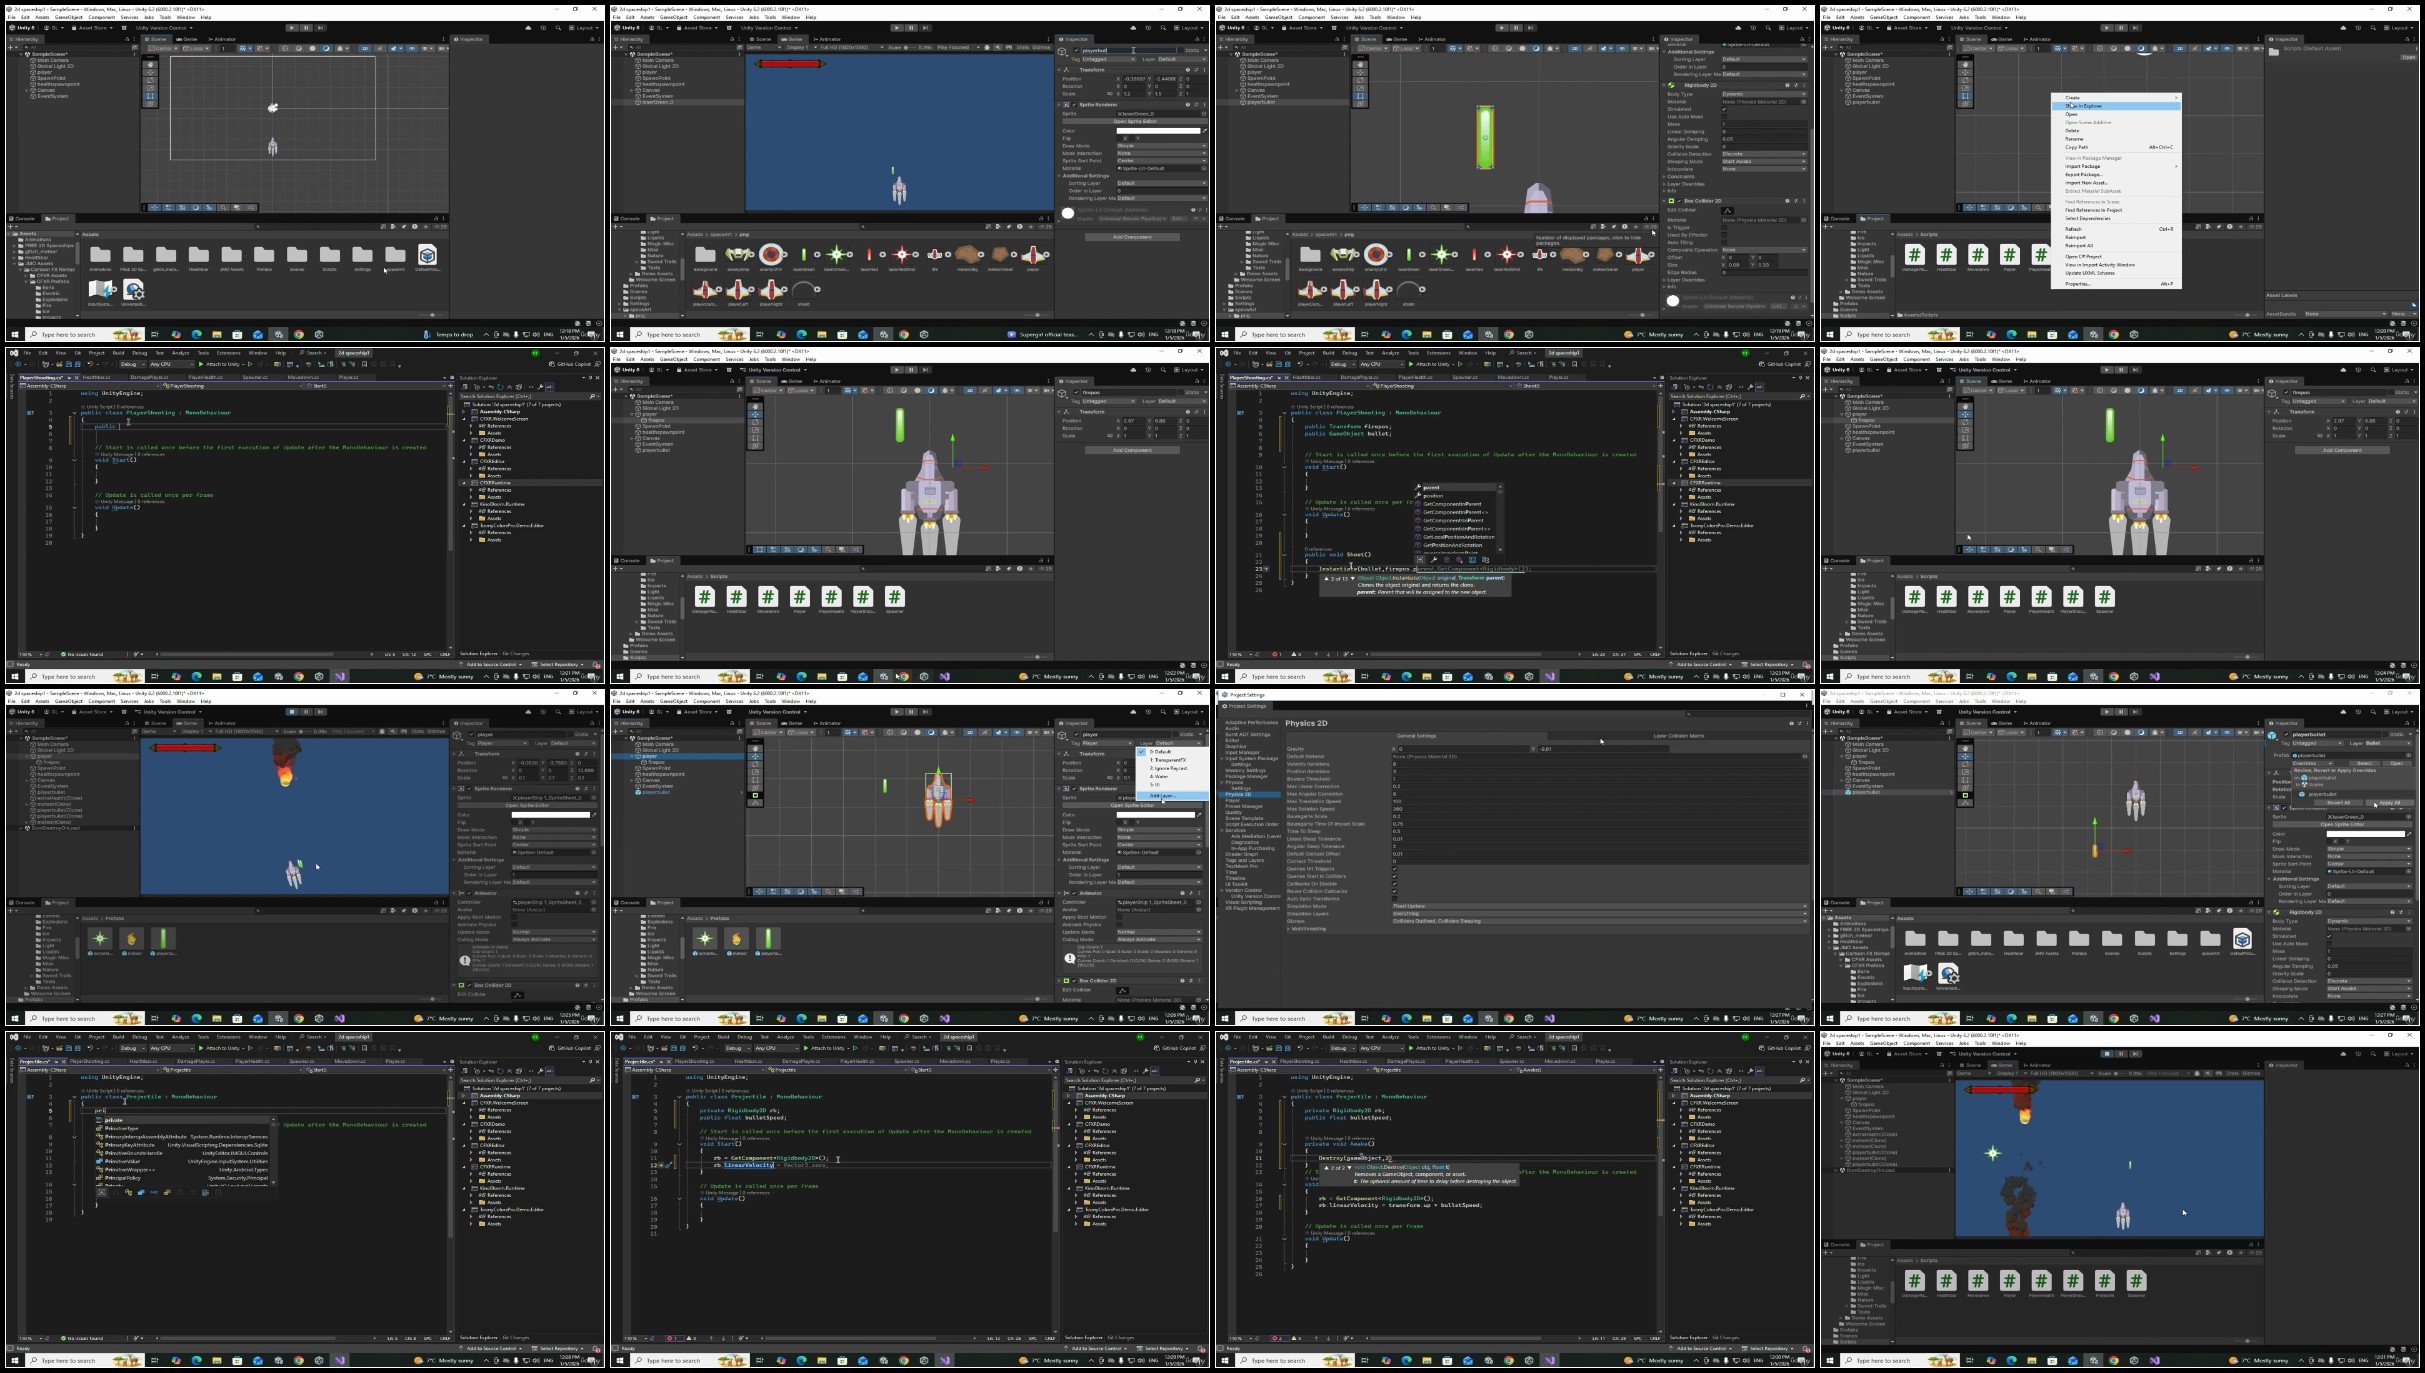Pick the Color eyedropper in the Bullet-layer inspector
2425x1373 pixels.
tap(2409, 833)
